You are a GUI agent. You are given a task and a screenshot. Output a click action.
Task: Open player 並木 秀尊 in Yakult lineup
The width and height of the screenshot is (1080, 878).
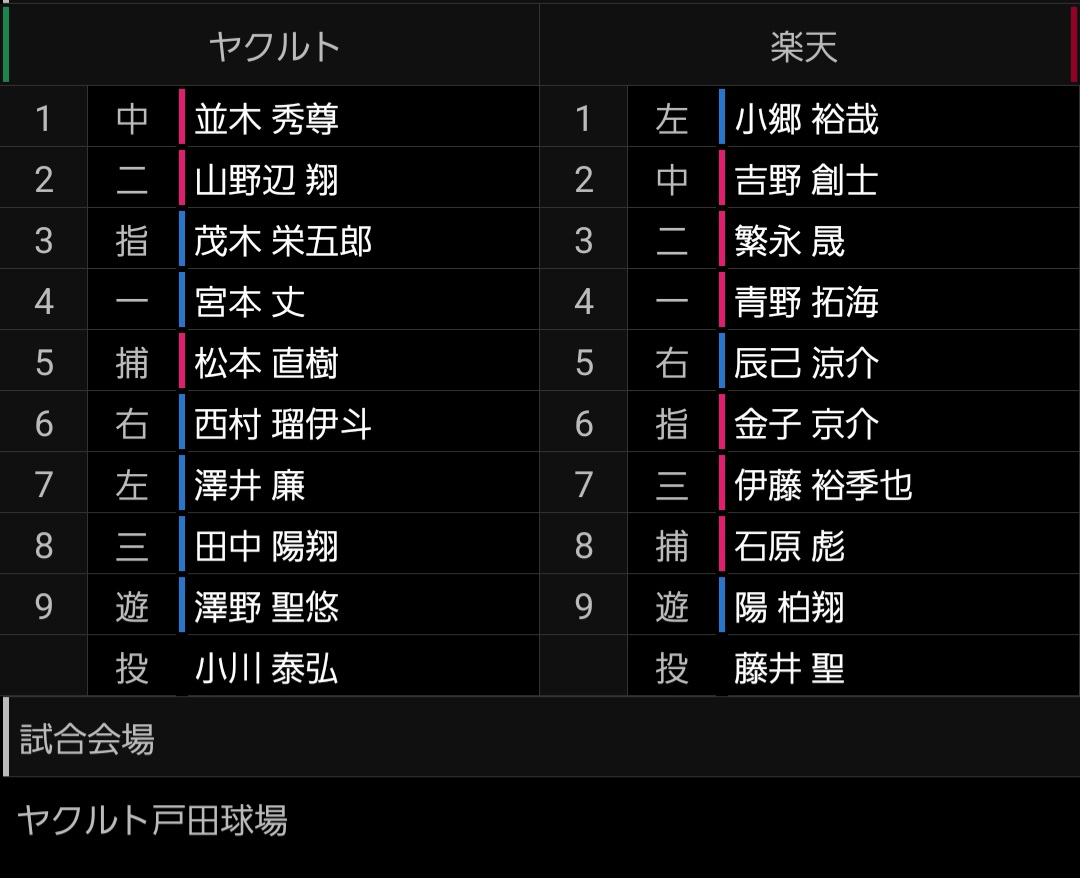pos(267,119)
